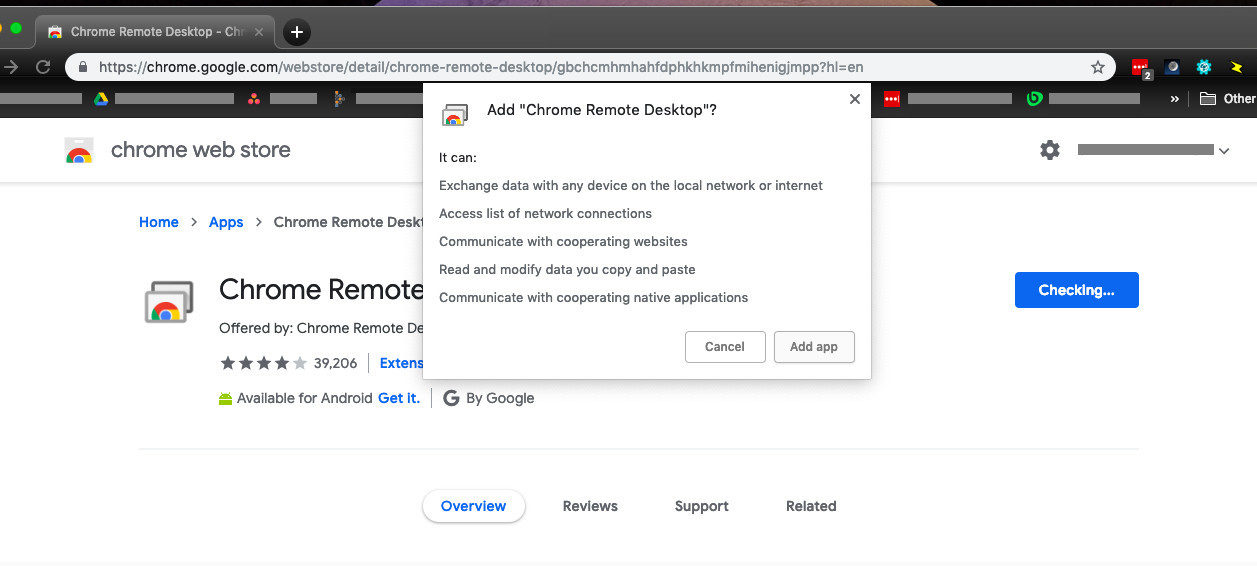Open the Chrome Web Store settings gear

pos(1049,150)
